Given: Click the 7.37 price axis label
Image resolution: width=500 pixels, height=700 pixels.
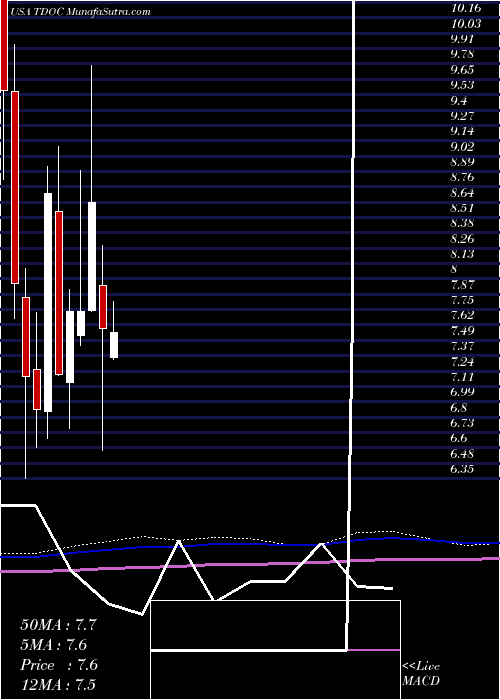Looking at the screenshot, I should pos(462,346).
